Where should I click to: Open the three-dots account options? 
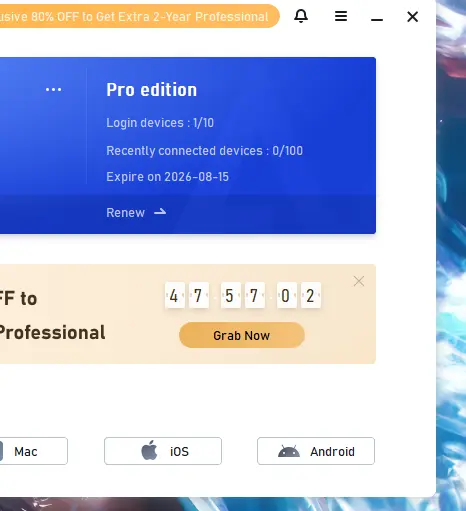[x=53, y=89]
